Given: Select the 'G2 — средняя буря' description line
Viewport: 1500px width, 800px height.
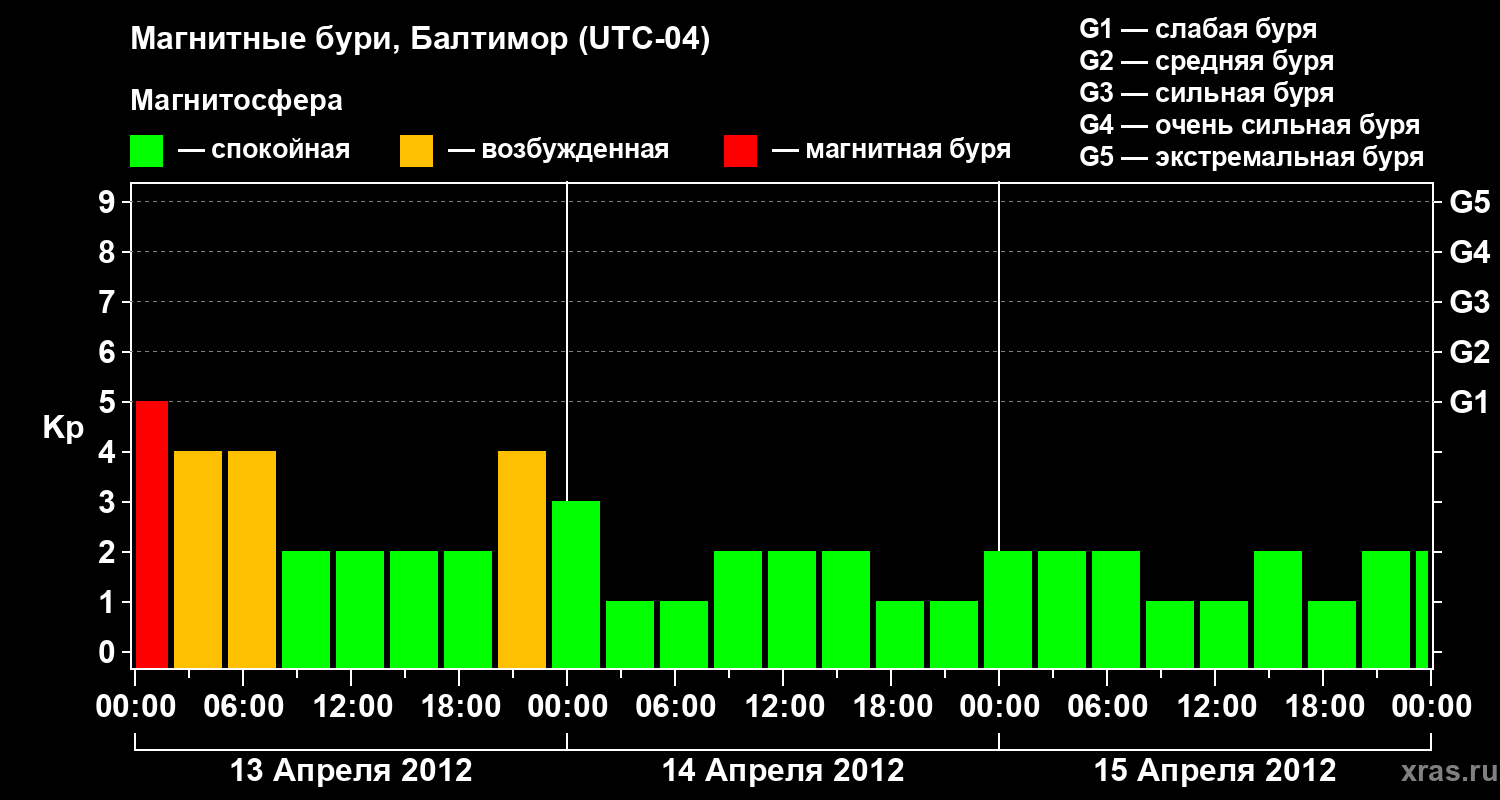Looking at the screenshot, I should 1207,61.
